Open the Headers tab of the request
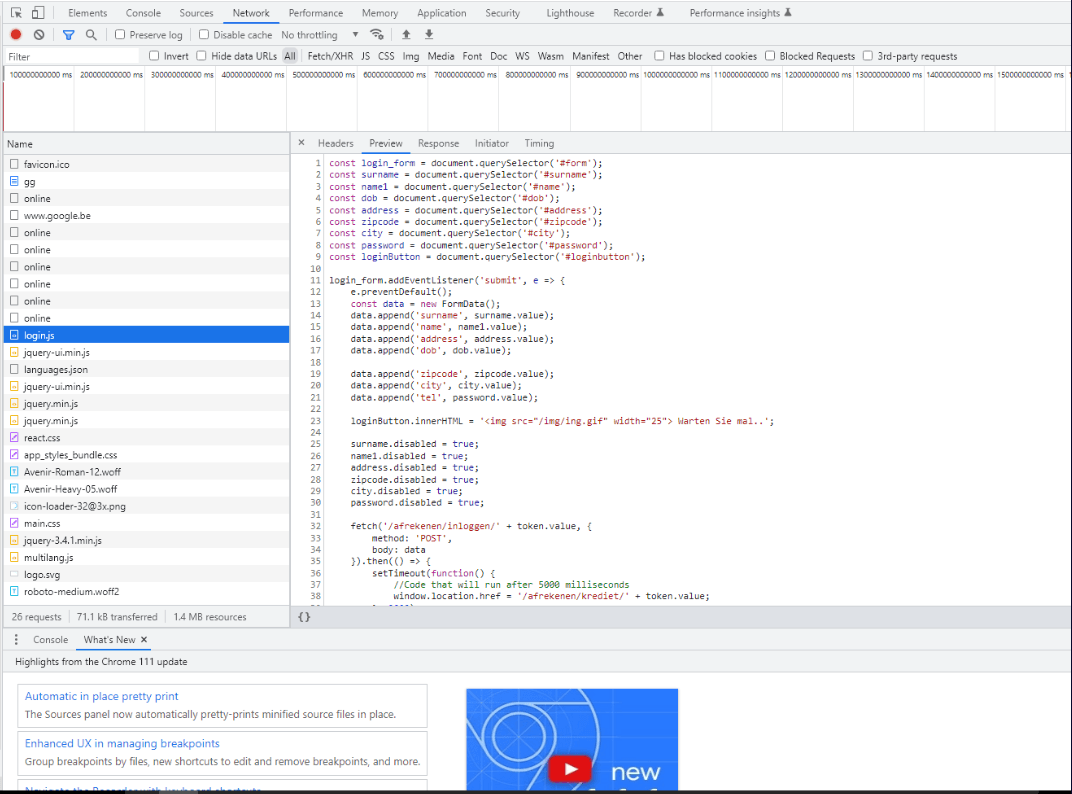The width and height of the screenshot is (1072, 794). (336, 144)
